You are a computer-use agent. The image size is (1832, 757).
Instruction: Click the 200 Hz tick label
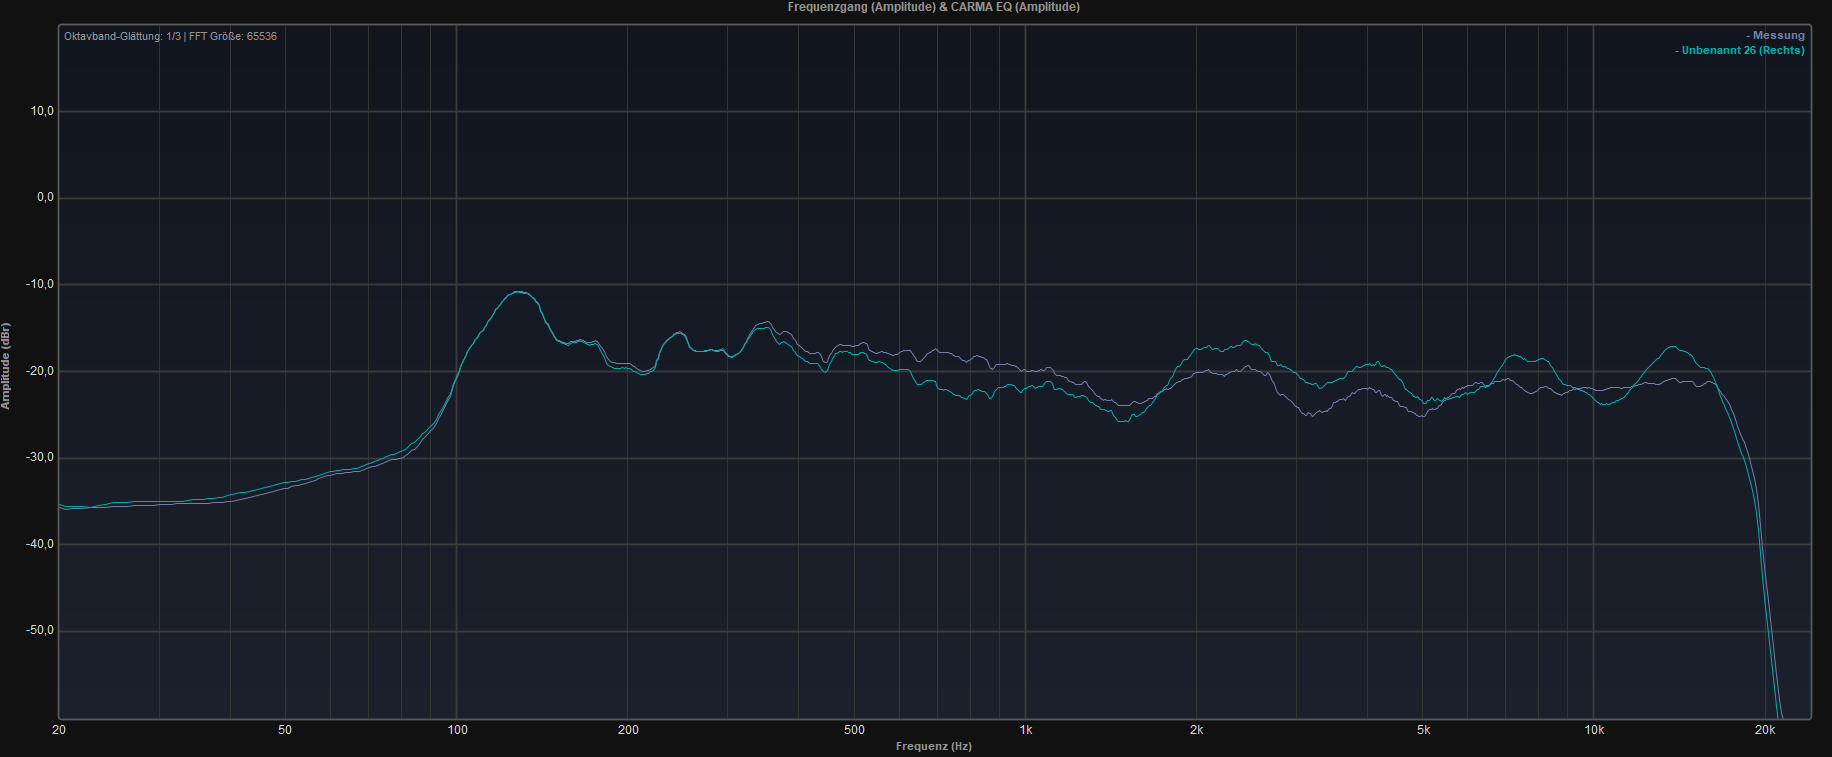pyautogui.click(x=628, y=730)
